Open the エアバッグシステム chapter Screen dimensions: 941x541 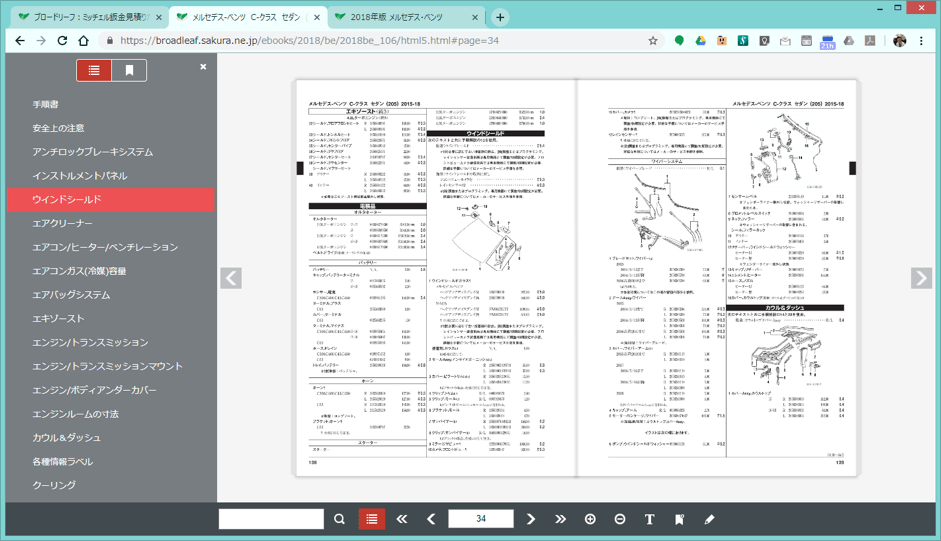pyautogui.click(x=71, y=295)
